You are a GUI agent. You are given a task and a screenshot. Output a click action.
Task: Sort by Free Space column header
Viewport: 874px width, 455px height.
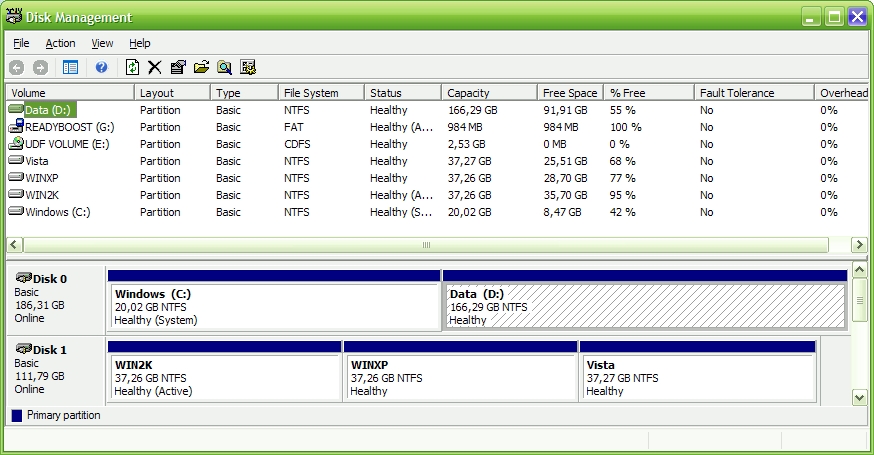point(571,93)
